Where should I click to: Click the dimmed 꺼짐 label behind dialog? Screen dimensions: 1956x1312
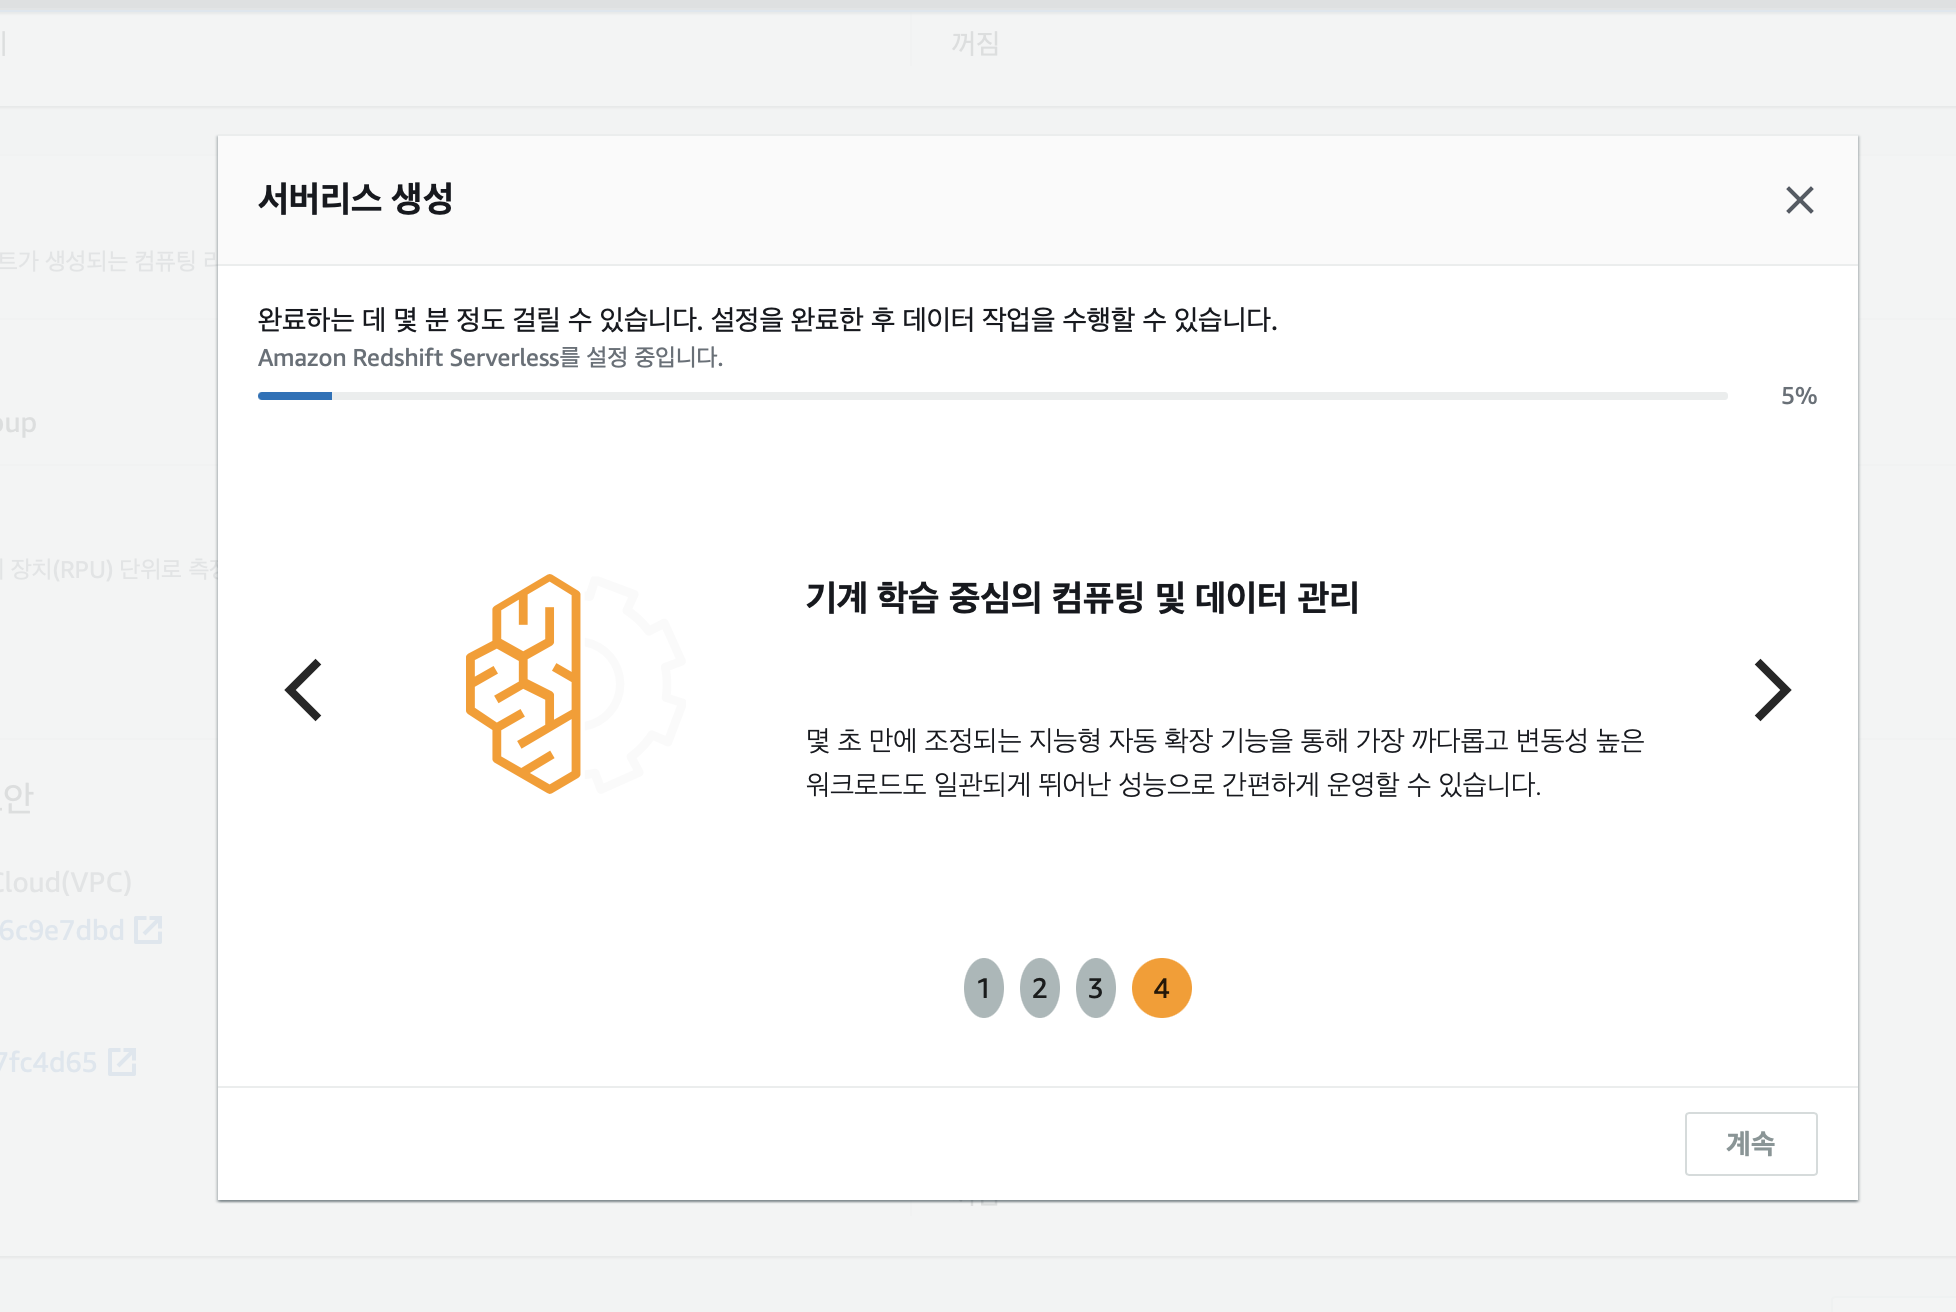coord(975,43)
